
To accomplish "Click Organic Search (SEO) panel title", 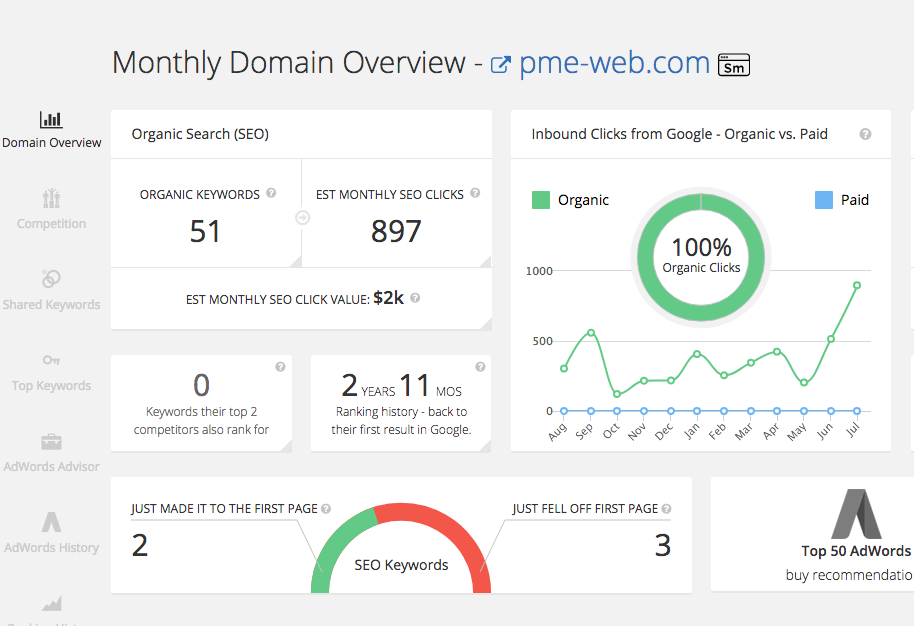I will click(200, 134).
